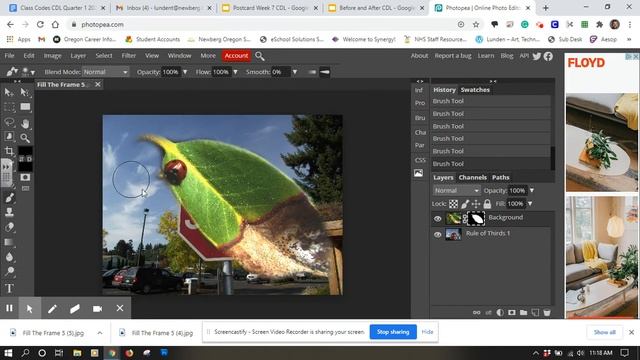Open the File menu
This screenshot has width=640, height=360.
pos(9,56)
